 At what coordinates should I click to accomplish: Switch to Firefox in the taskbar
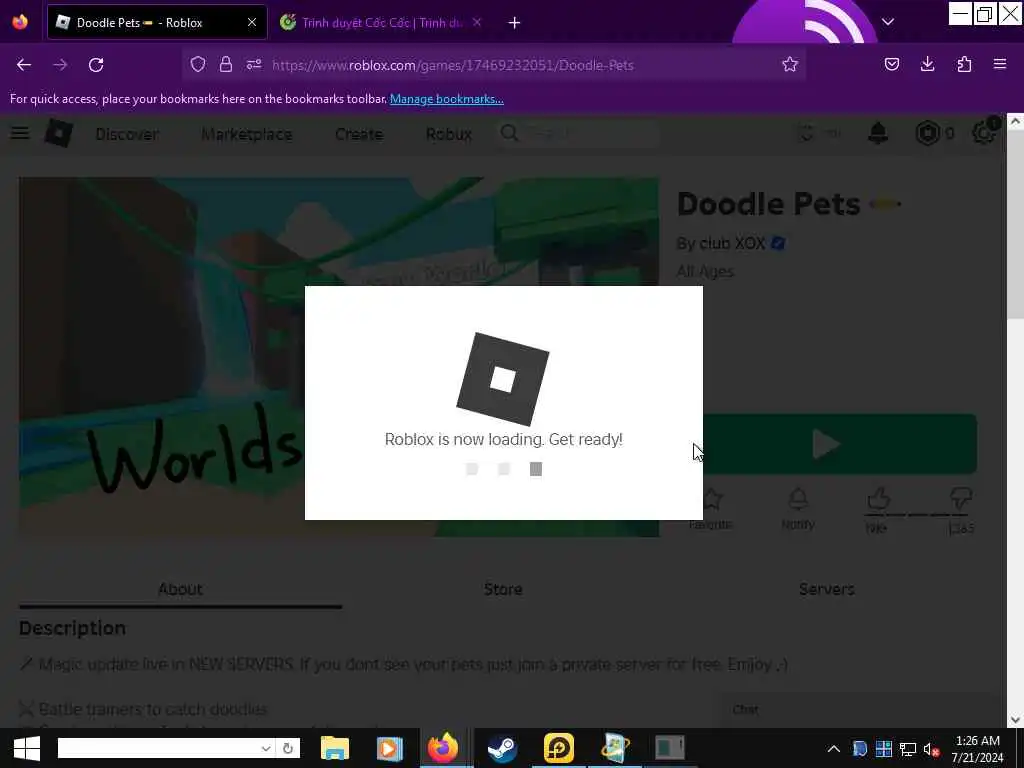click(x=443, y=748)
